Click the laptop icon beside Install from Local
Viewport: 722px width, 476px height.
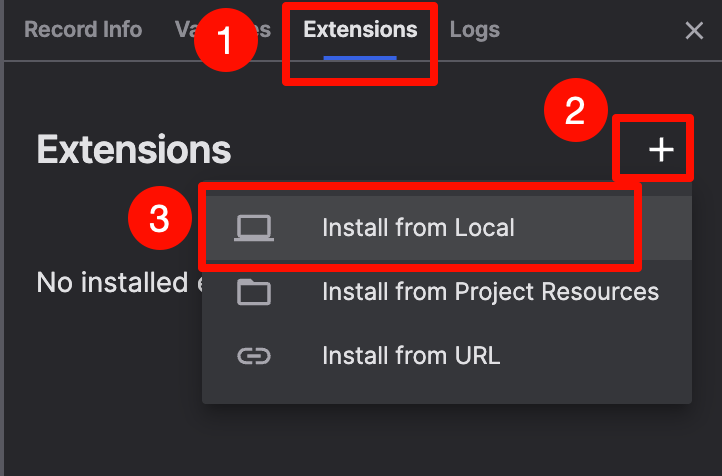pyautogui.click(x=253, y=228)
